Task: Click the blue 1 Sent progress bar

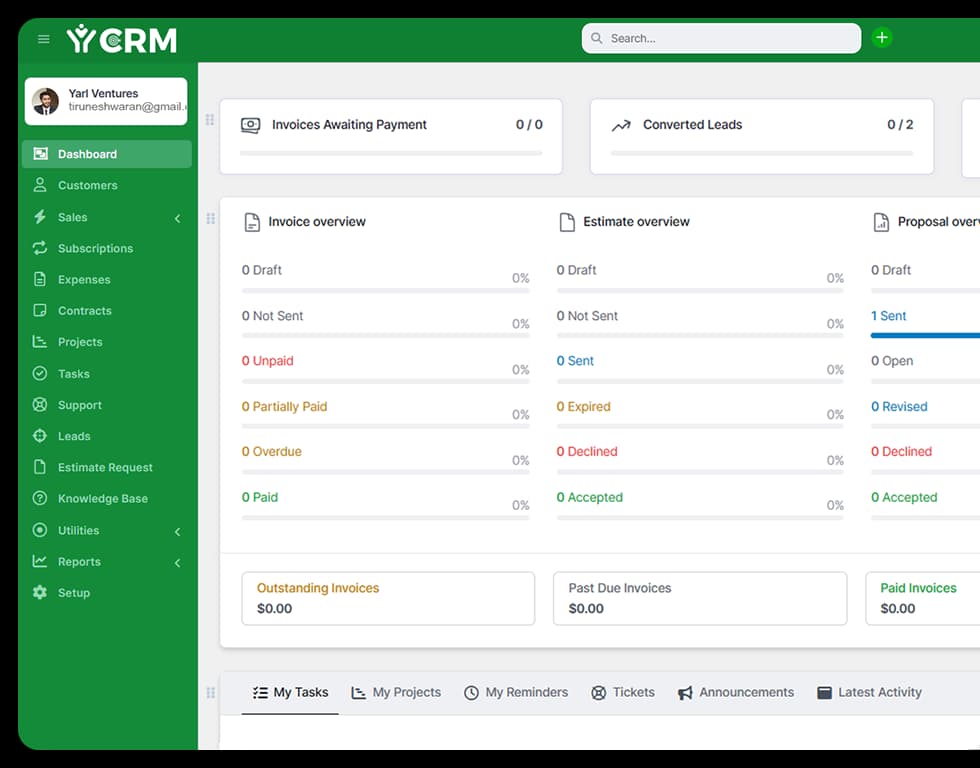Action: [x=925, y=336]
